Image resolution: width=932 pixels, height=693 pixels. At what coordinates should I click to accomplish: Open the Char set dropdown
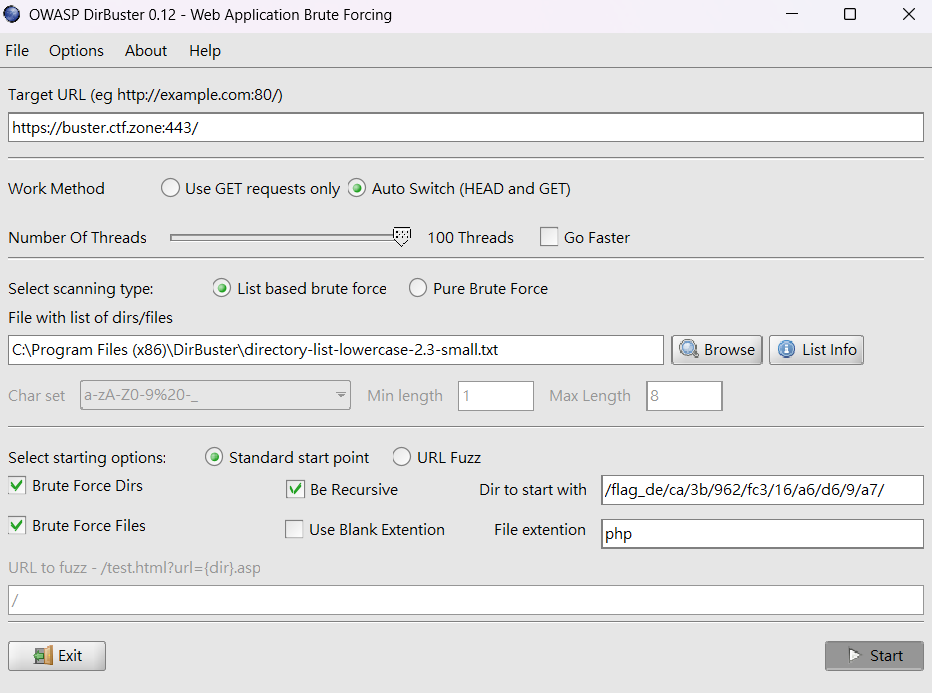342,395
